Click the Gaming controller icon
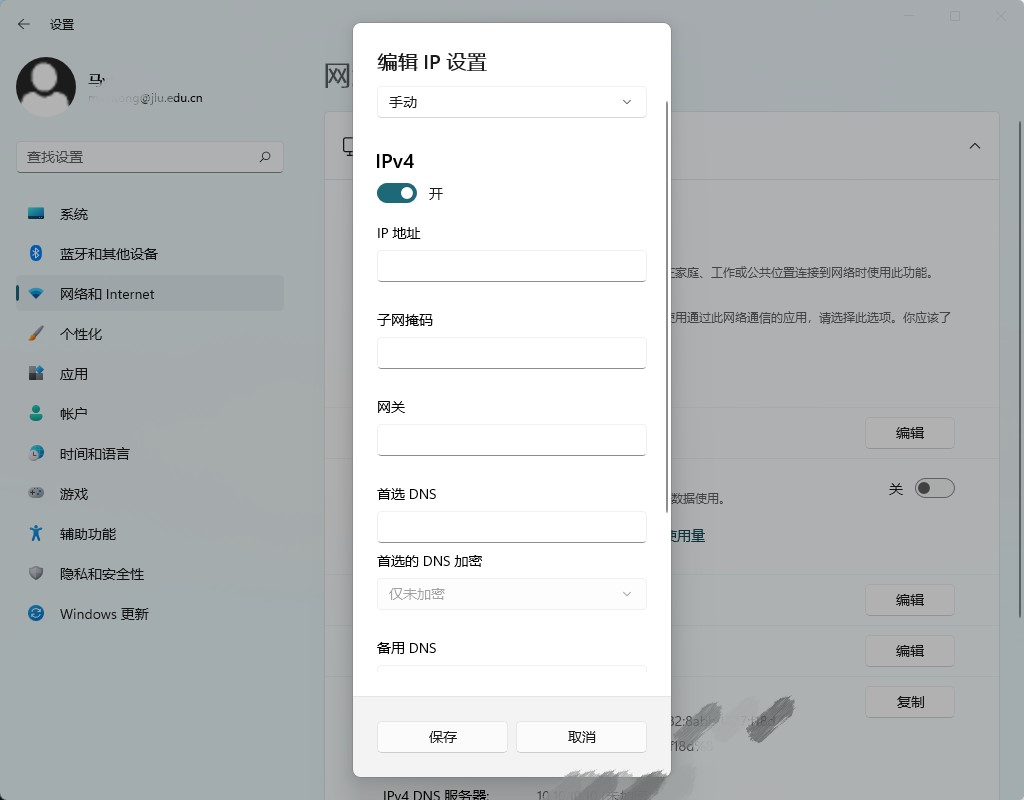1024x800 pixels. (x=36, y=494)
